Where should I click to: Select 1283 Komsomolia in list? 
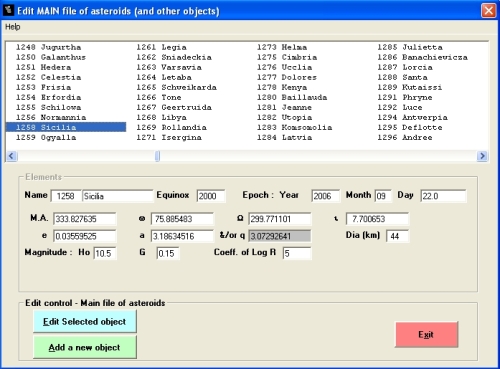295,127
